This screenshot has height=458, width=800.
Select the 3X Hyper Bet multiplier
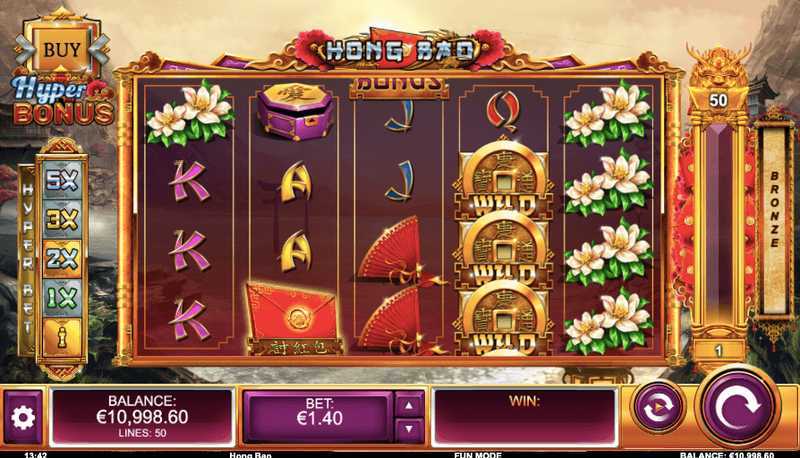[x=62, y=219]
